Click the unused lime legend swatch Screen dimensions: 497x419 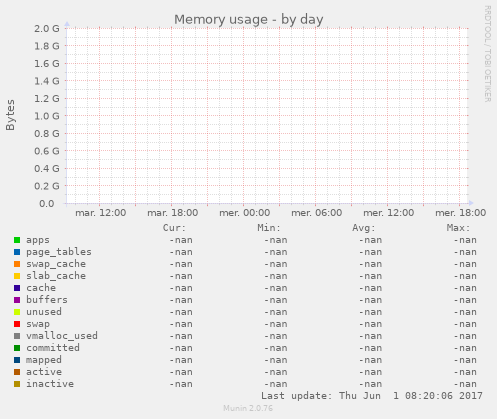17,312
